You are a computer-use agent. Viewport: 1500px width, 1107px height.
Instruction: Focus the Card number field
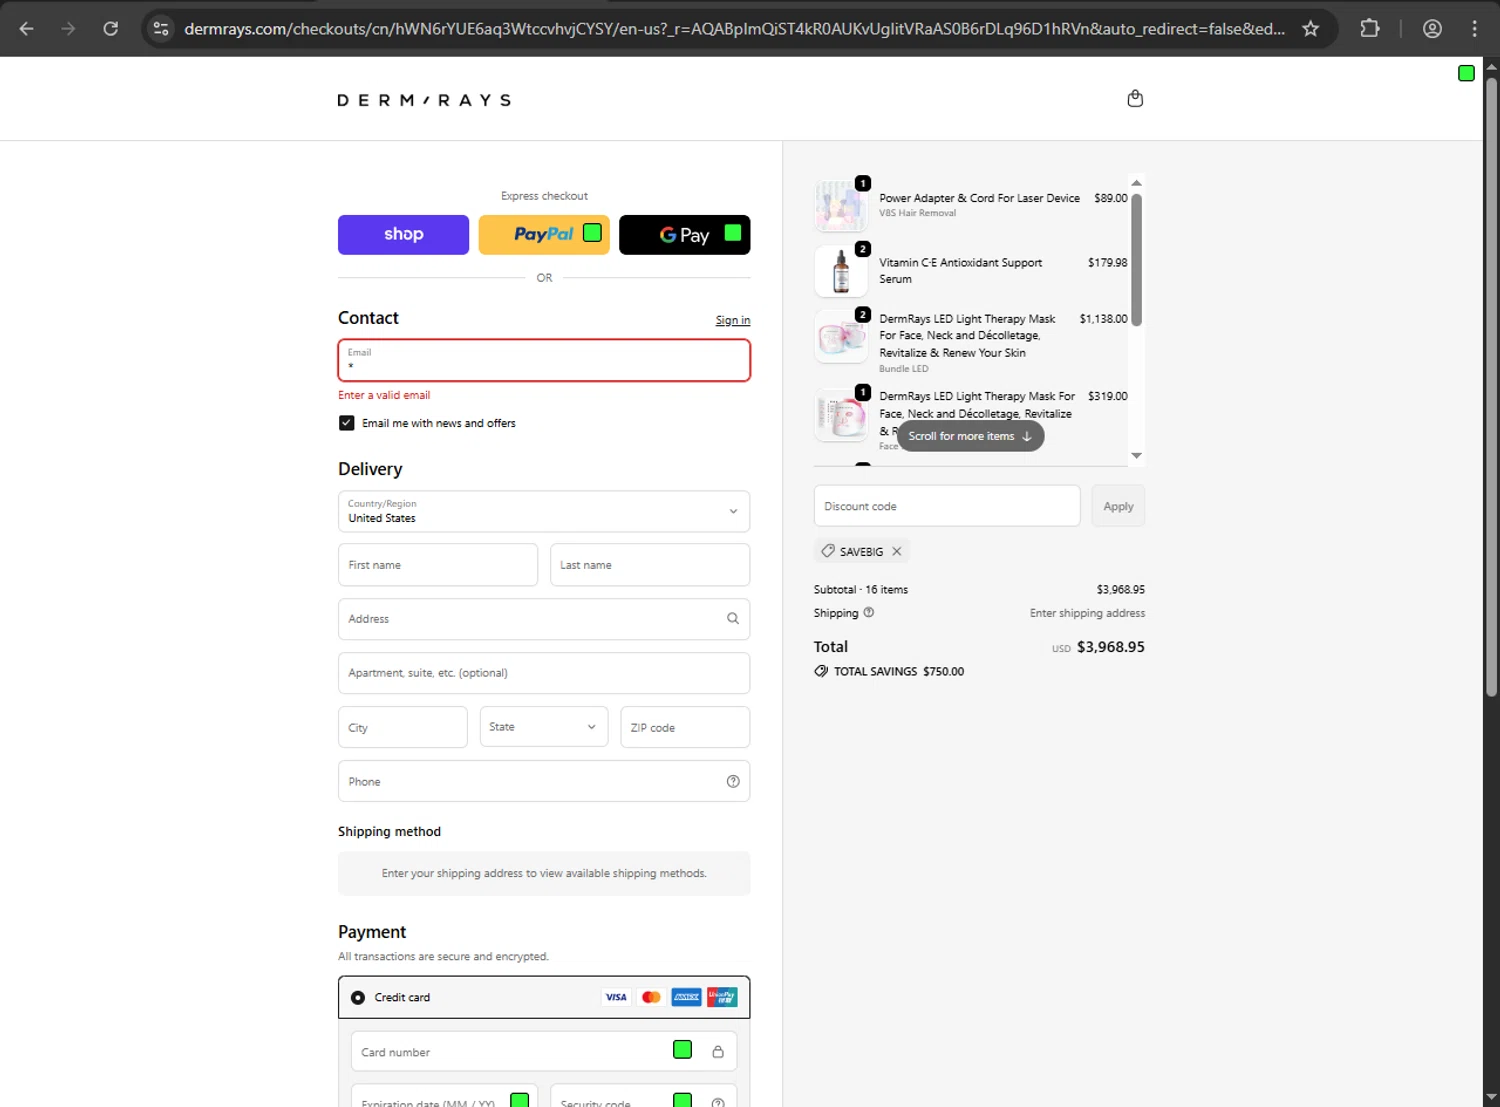coord(544,1052)
